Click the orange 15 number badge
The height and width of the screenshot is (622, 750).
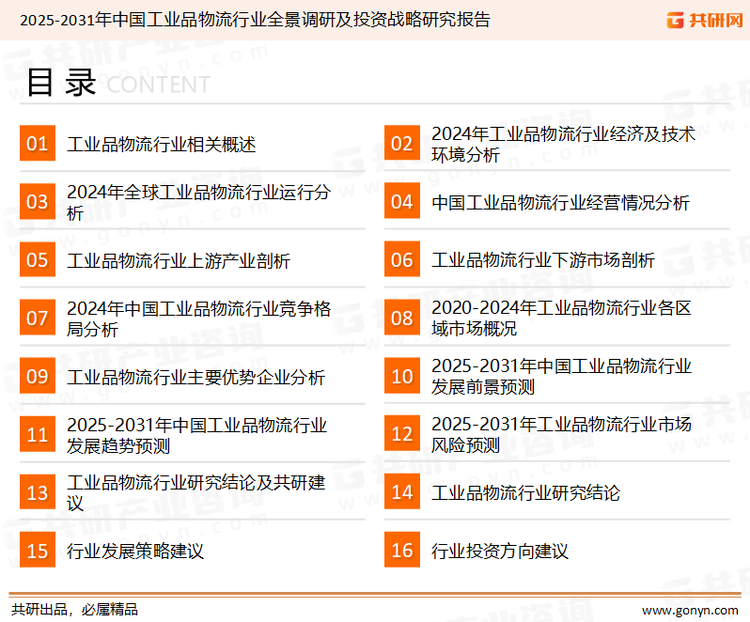(37, 550)
